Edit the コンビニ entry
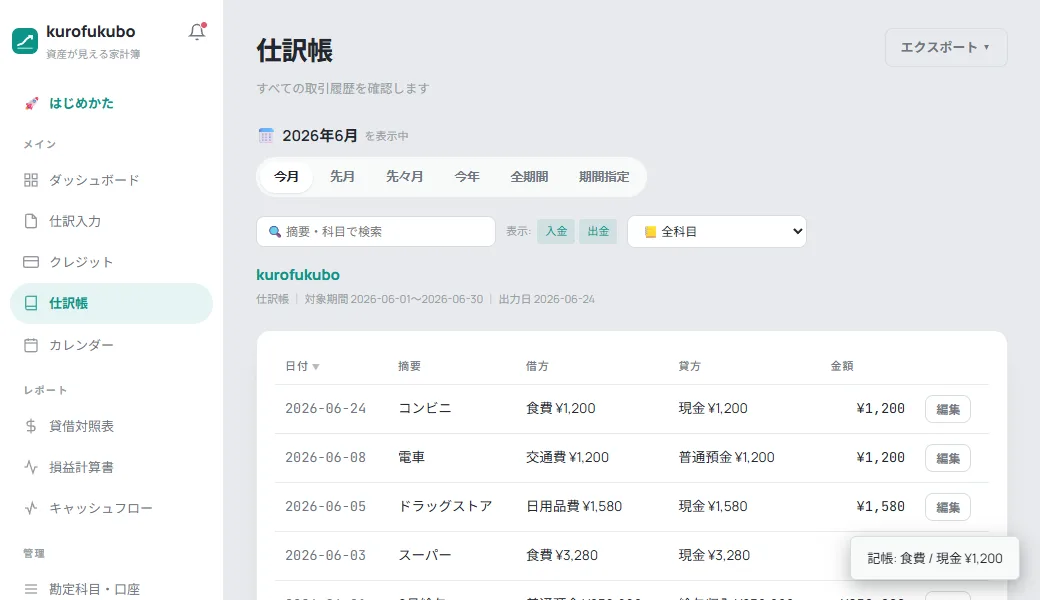This screenshot has height=600, width=1040. (948, 409)
